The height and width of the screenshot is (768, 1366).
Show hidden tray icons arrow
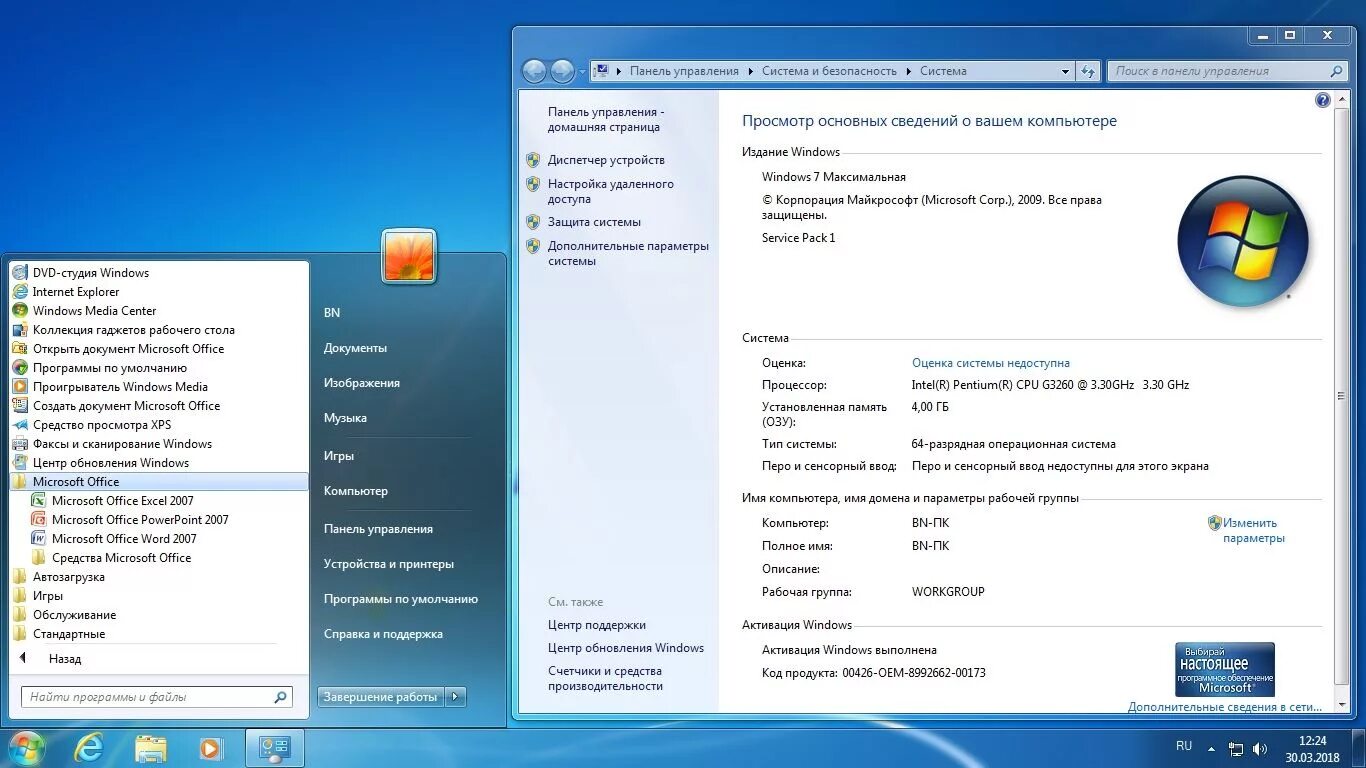point(1211,749)
